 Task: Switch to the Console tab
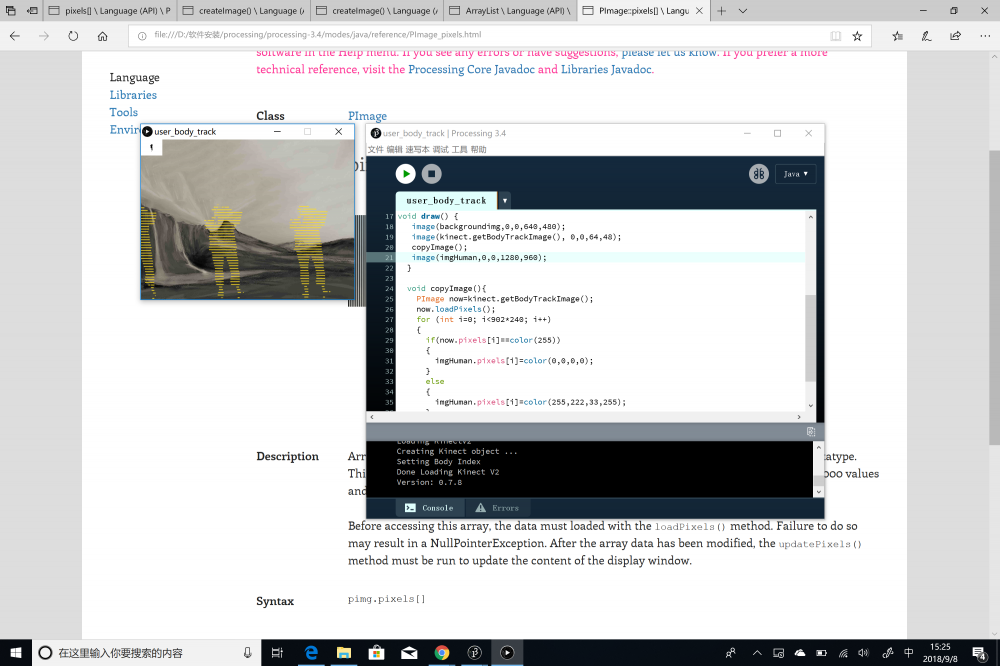pos(429,508)
